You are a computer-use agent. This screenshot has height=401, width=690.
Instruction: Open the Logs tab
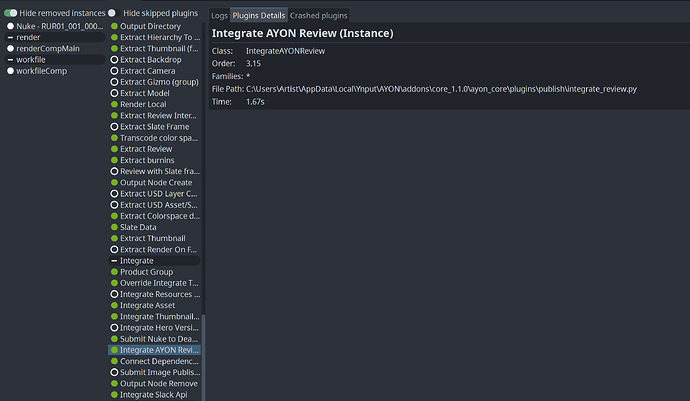point(219,15)
